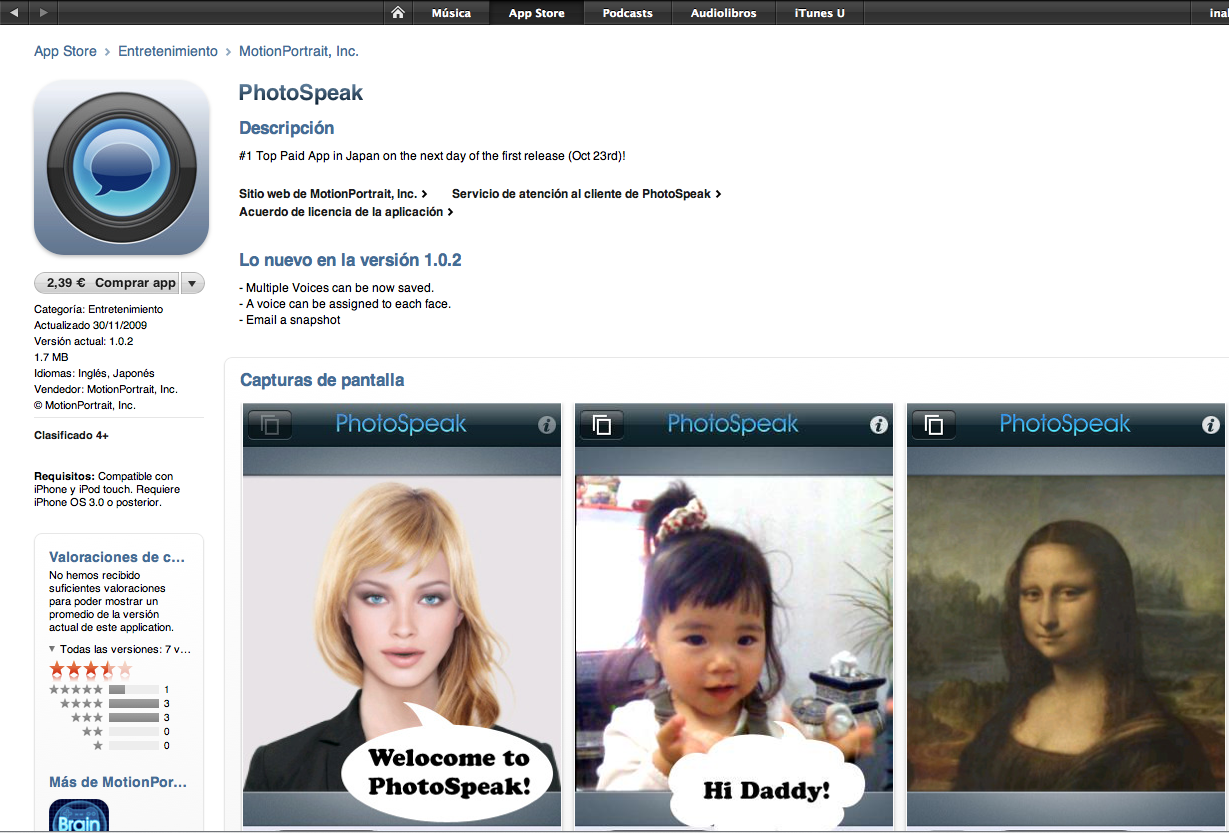Click the 'Valoraciones de c…' heading

point(117,557)
